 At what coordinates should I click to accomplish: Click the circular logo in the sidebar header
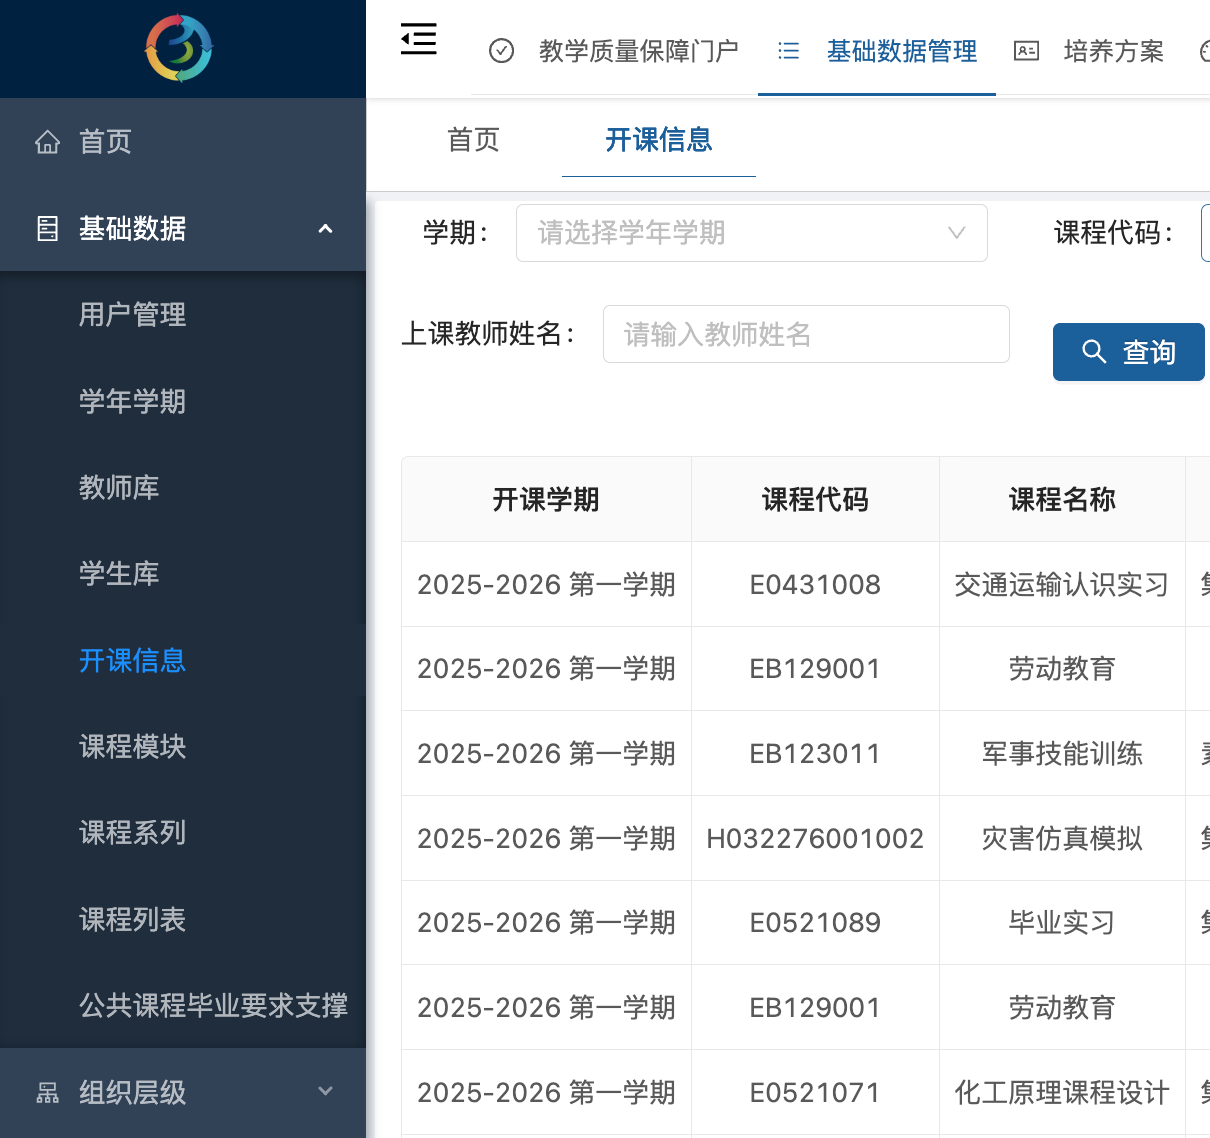click(179, 48)
